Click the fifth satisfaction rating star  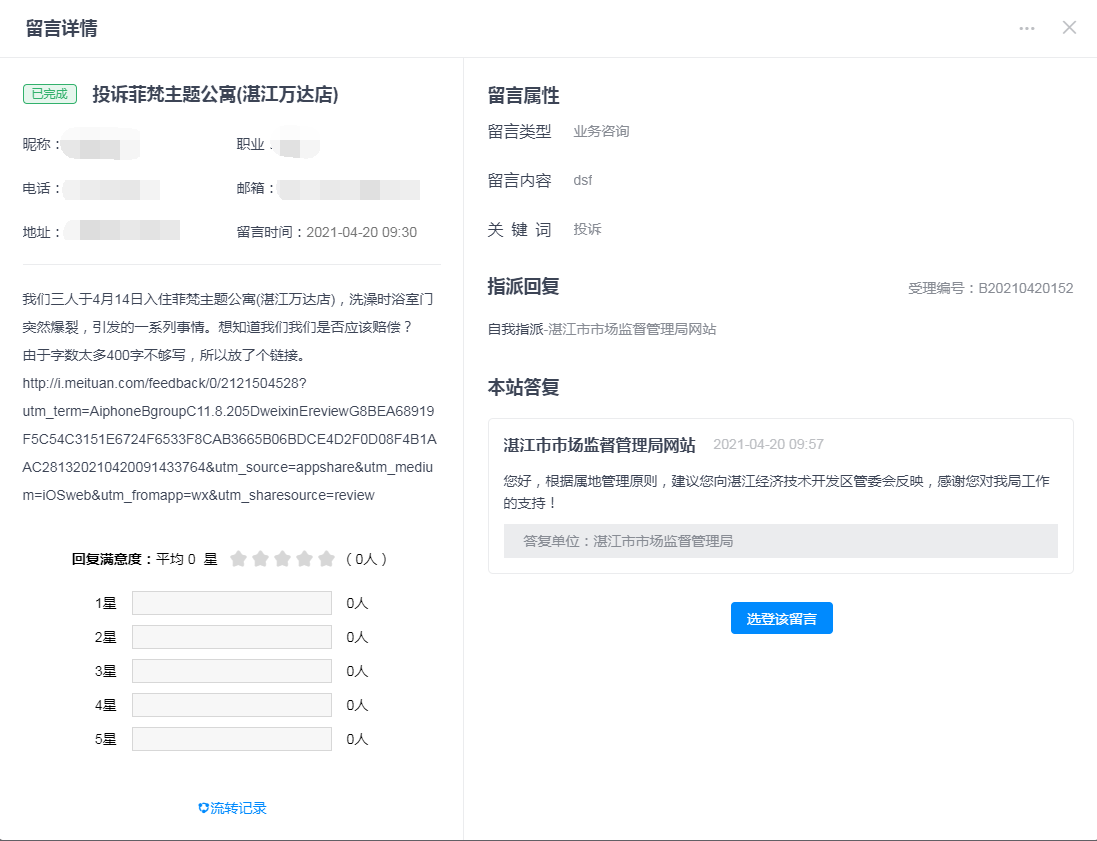pyautogui.click(x=326, y=559)
